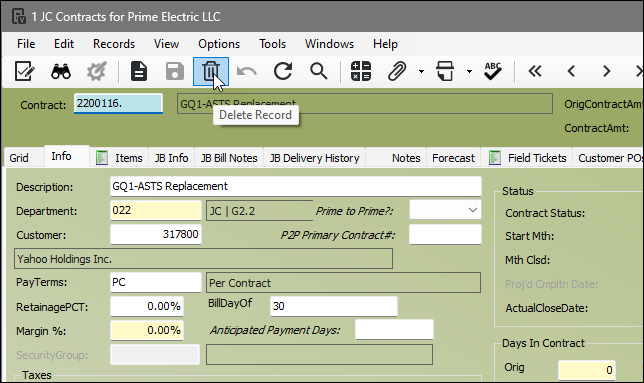Click the P2P Primary Contract# field
The height and width of the screenshot is (383, 644).
445,235
